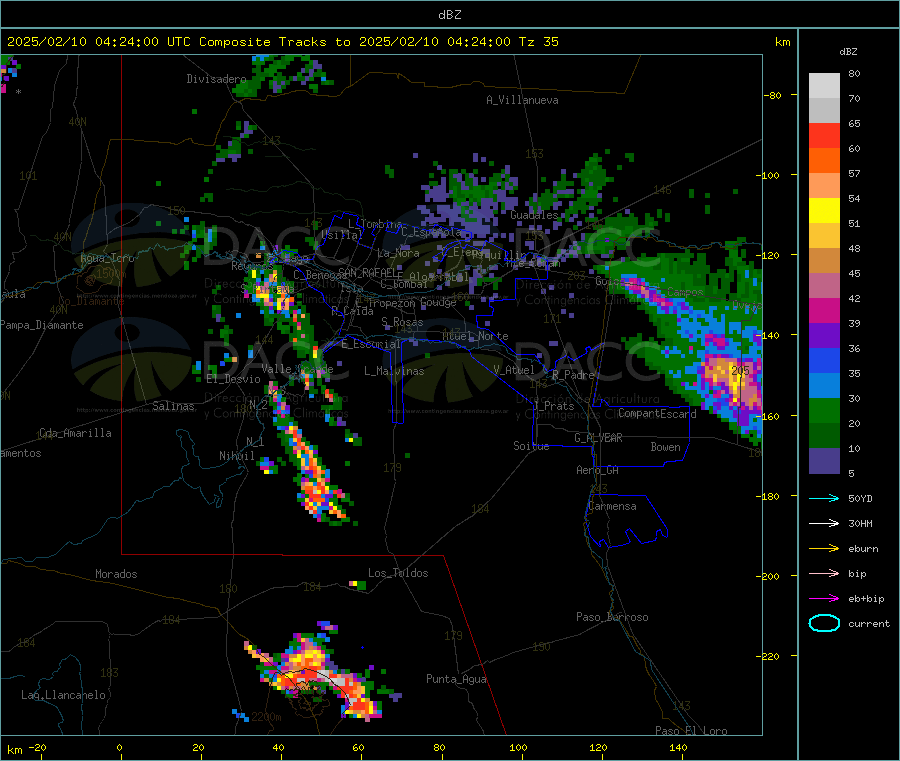Select the orange 57–60 dBZ swatch
Image resolution: width=900 pixels, height=761 pixels.
click(x=824, y=161)
